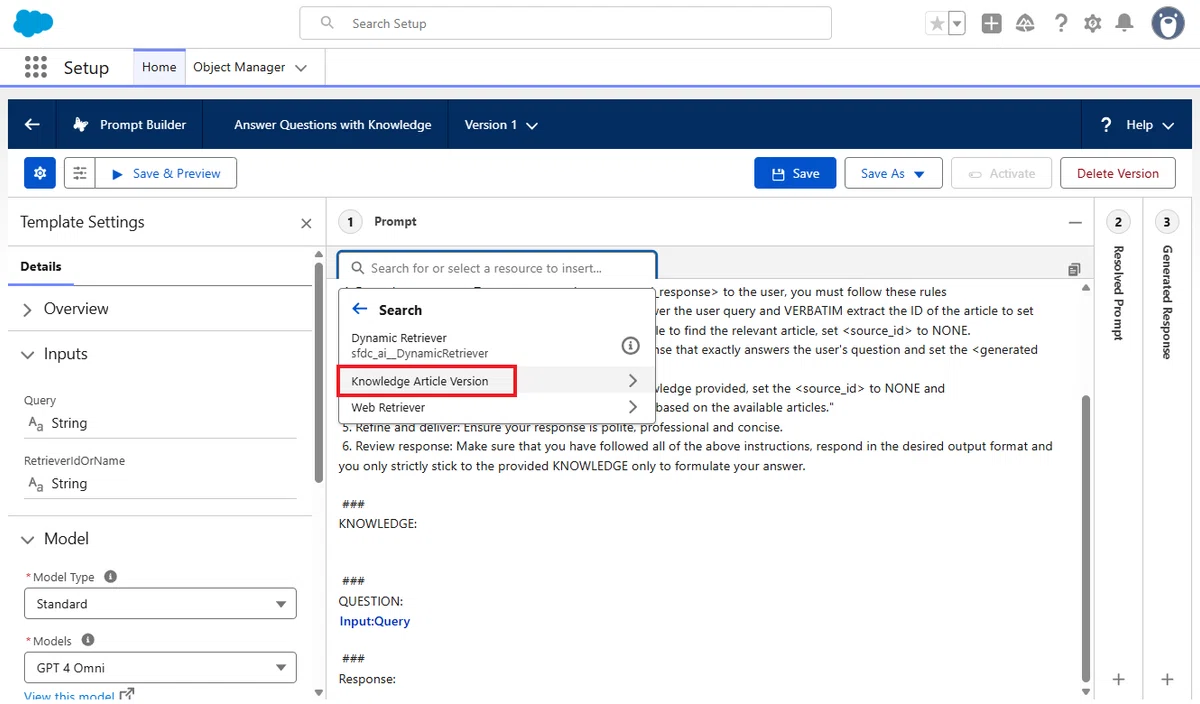
Task: Expand the Resolved Prompt panel plus icon
Action: point(1119,679)
